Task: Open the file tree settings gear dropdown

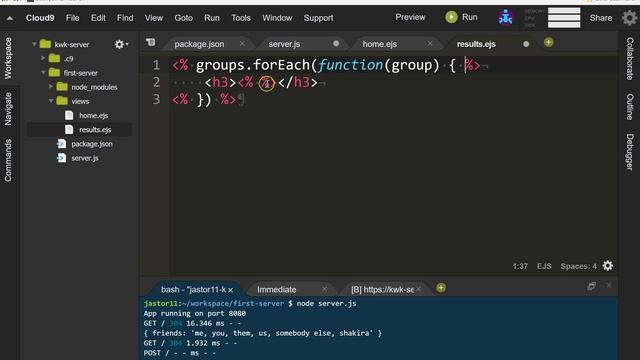Action: (x=121, y=44)
